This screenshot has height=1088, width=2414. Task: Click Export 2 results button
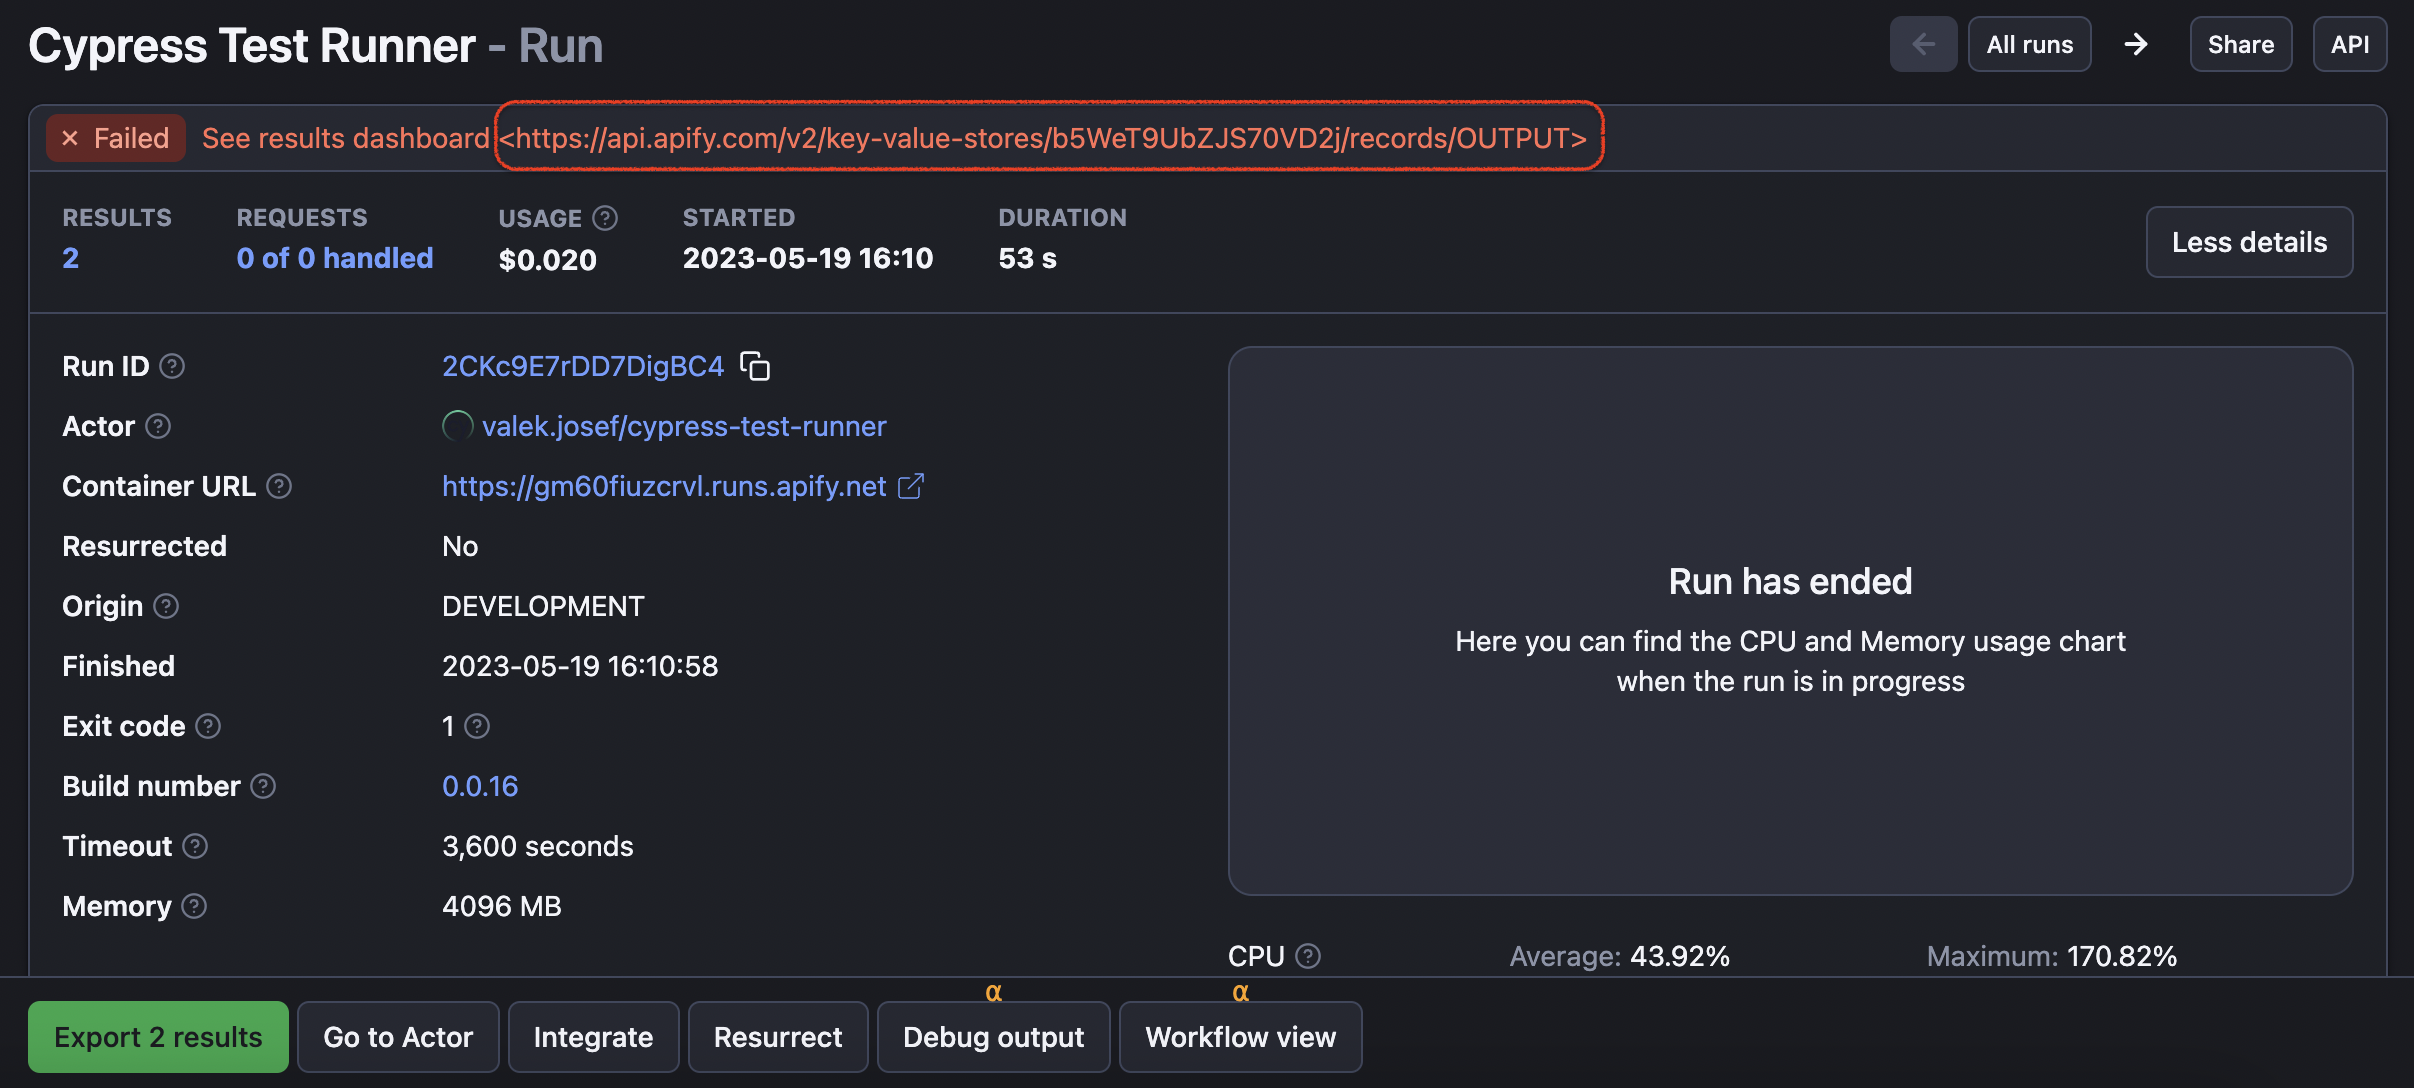[158, 1037]
